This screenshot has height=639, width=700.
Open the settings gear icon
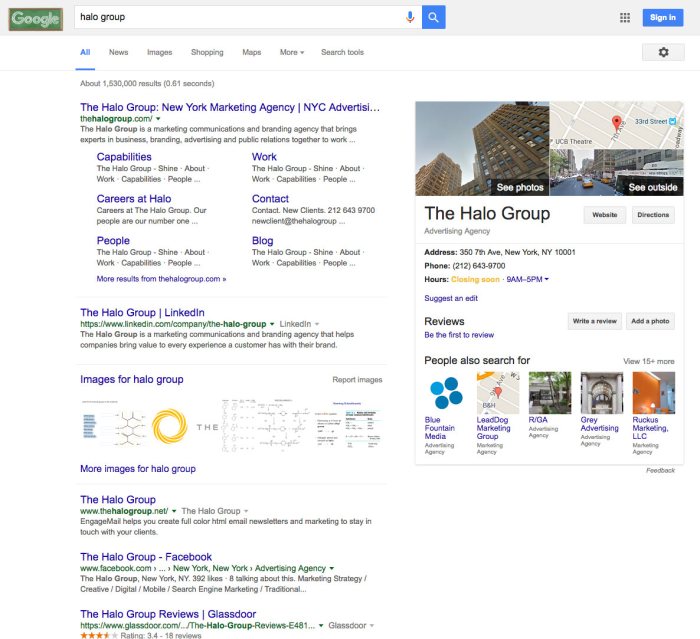[x=663, y=52]
